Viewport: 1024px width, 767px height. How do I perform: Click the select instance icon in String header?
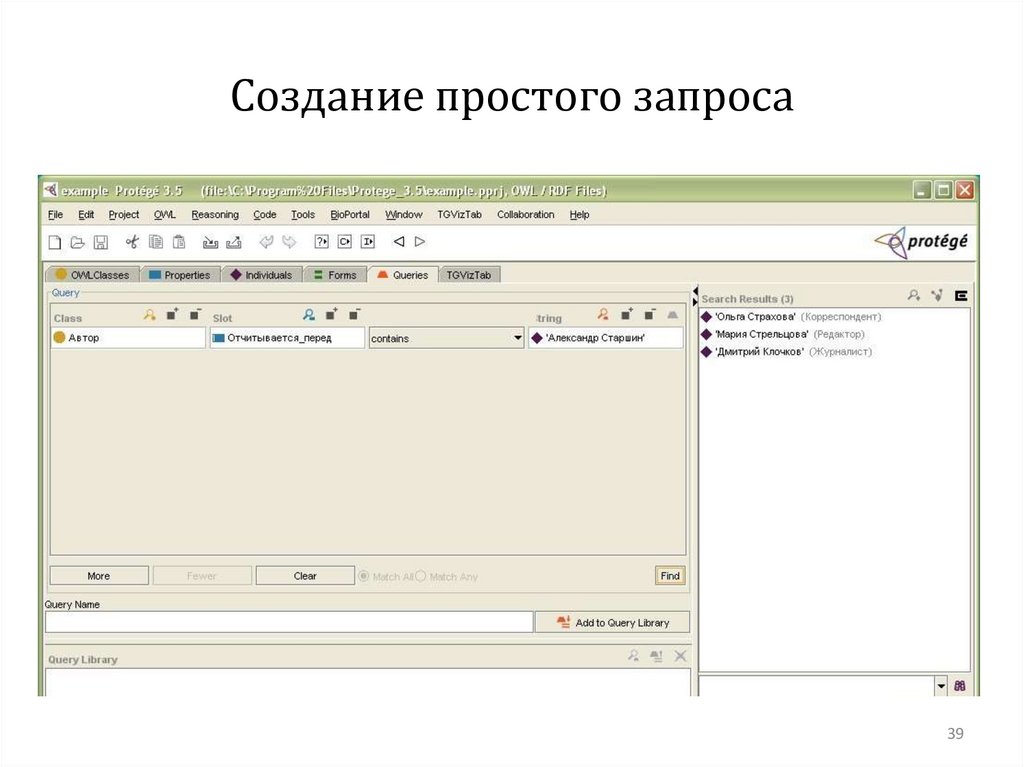point(603,315)
